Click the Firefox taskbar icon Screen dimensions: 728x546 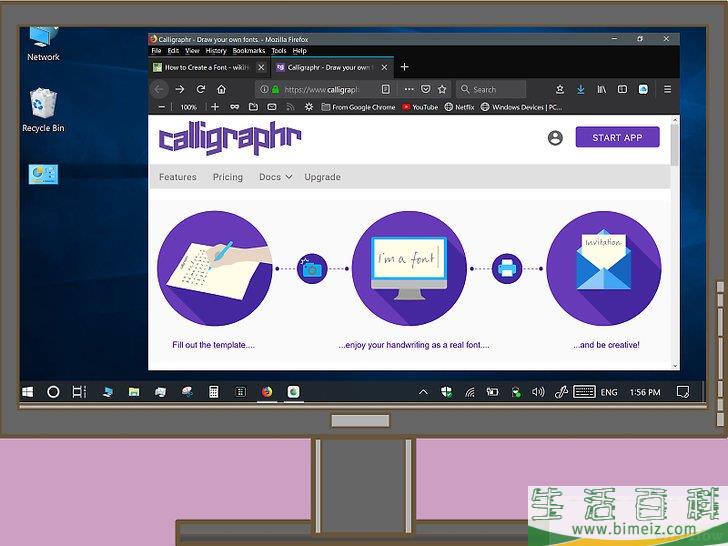267,392
